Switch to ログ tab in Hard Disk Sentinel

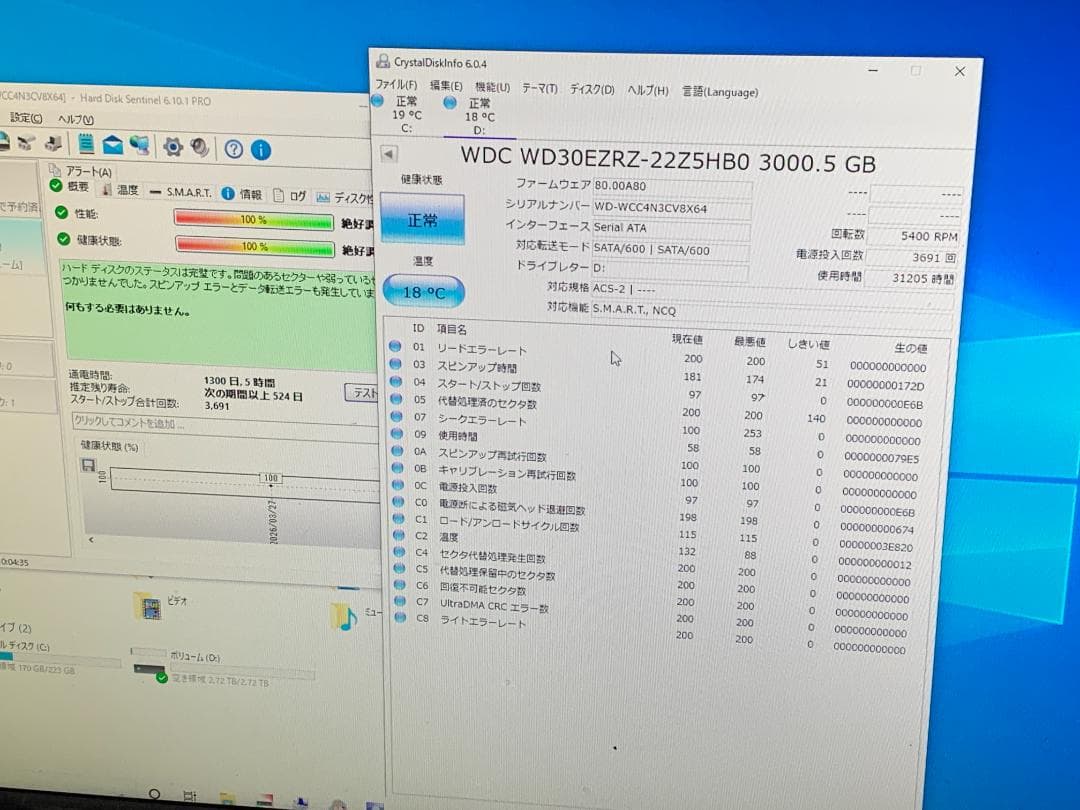(289, 196)
